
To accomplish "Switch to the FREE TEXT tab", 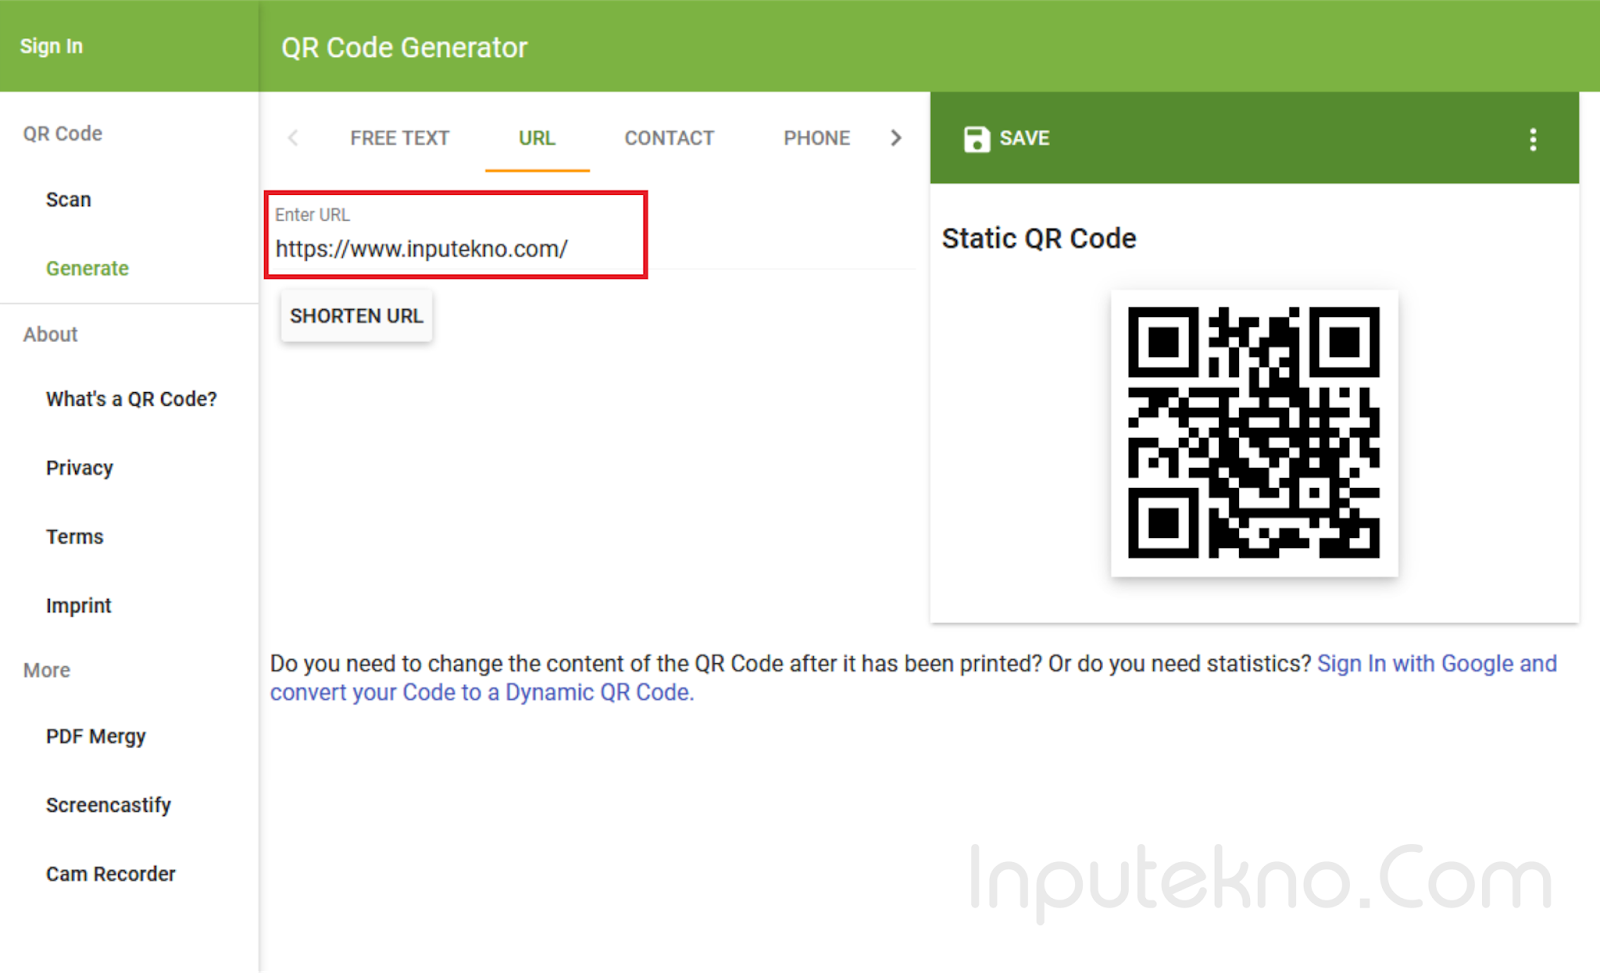I will click(x=400, y=138).
